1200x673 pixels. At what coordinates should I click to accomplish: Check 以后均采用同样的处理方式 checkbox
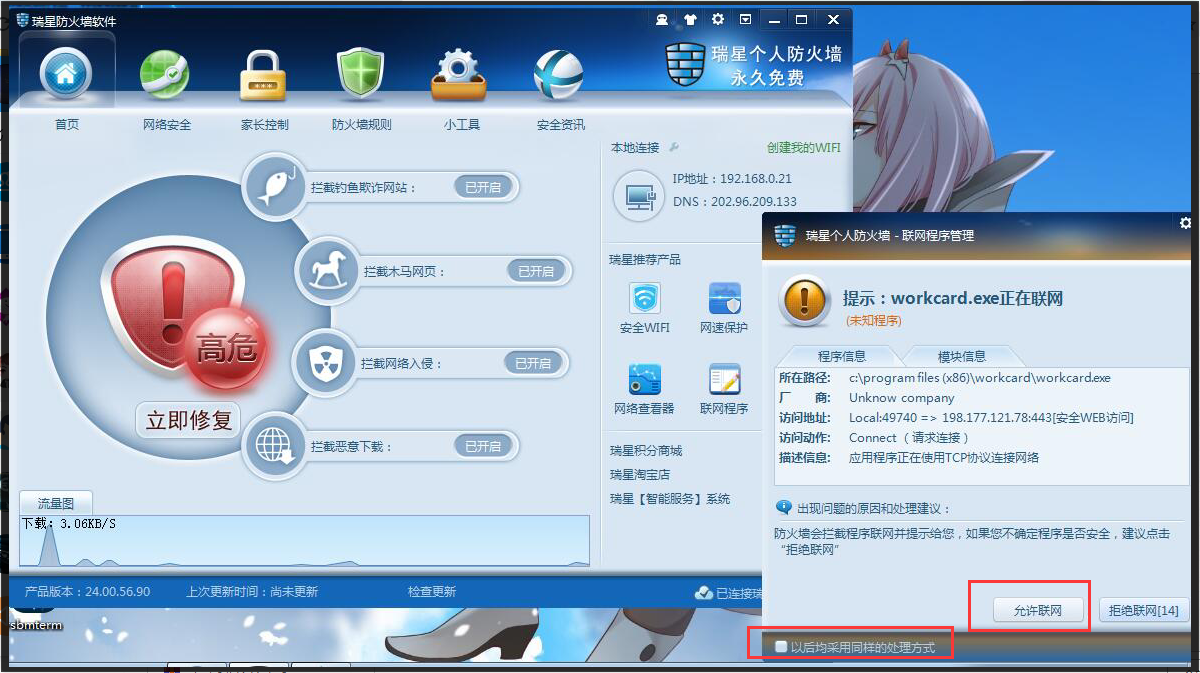(x=781, y=648)
